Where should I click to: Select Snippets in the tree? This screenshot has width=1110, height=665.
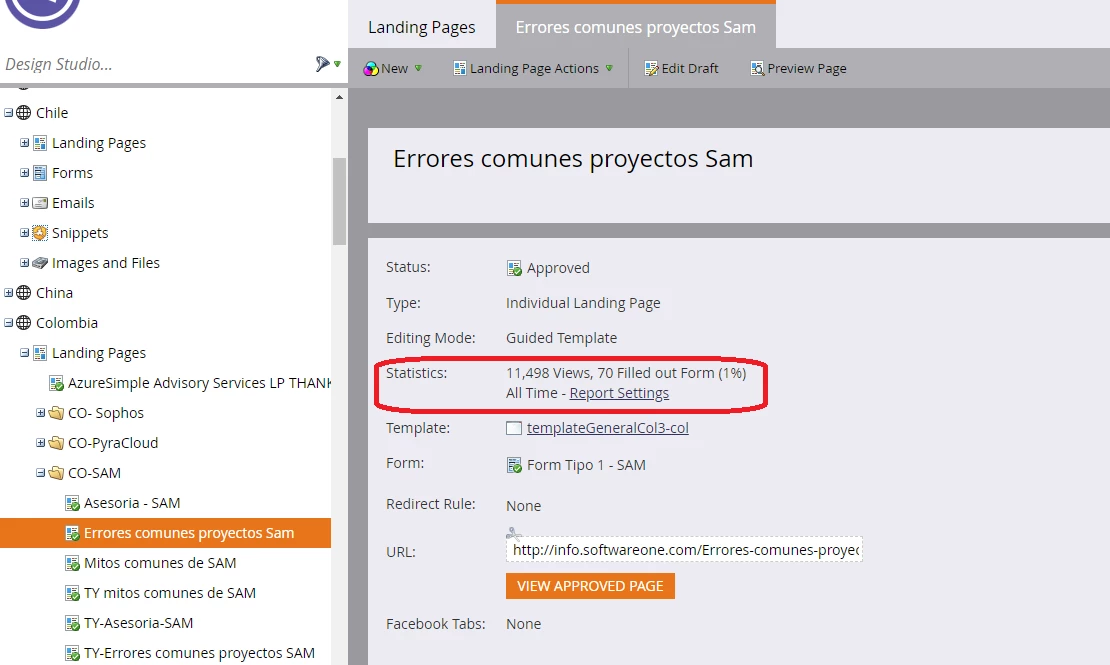80,233
